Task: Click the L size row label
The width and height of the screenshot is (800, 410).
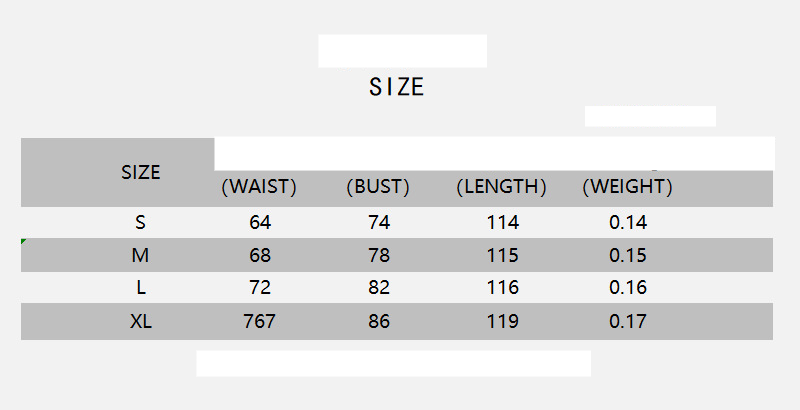Action: point(140,288)
